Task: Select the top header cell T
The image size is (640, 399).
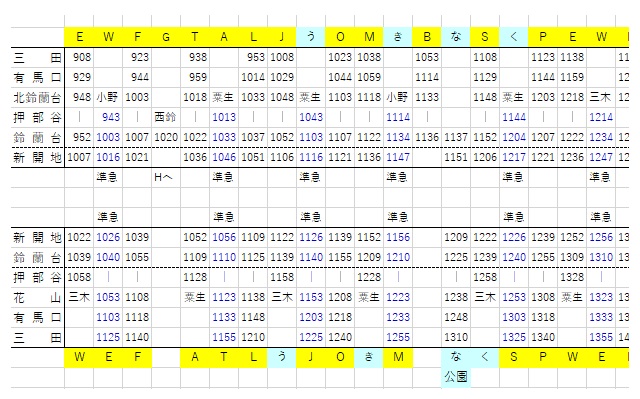Action: (x=195, y=37)
